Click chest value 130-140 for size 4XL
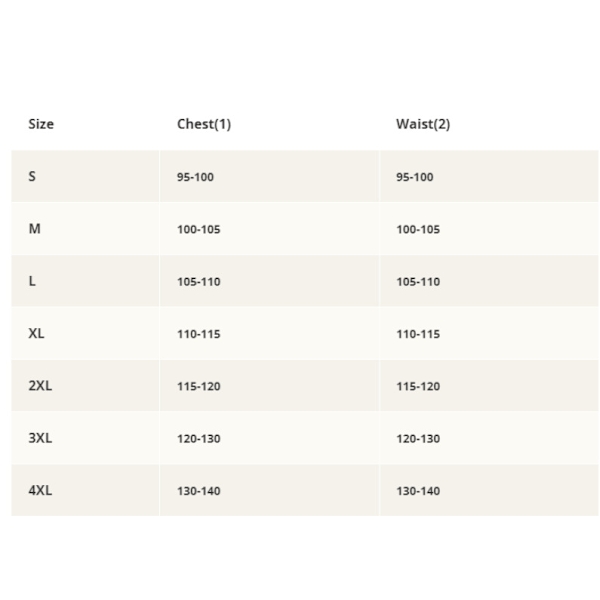Image resolution: width=600 pixels, height=600 pixels. (x=199, y=491)
